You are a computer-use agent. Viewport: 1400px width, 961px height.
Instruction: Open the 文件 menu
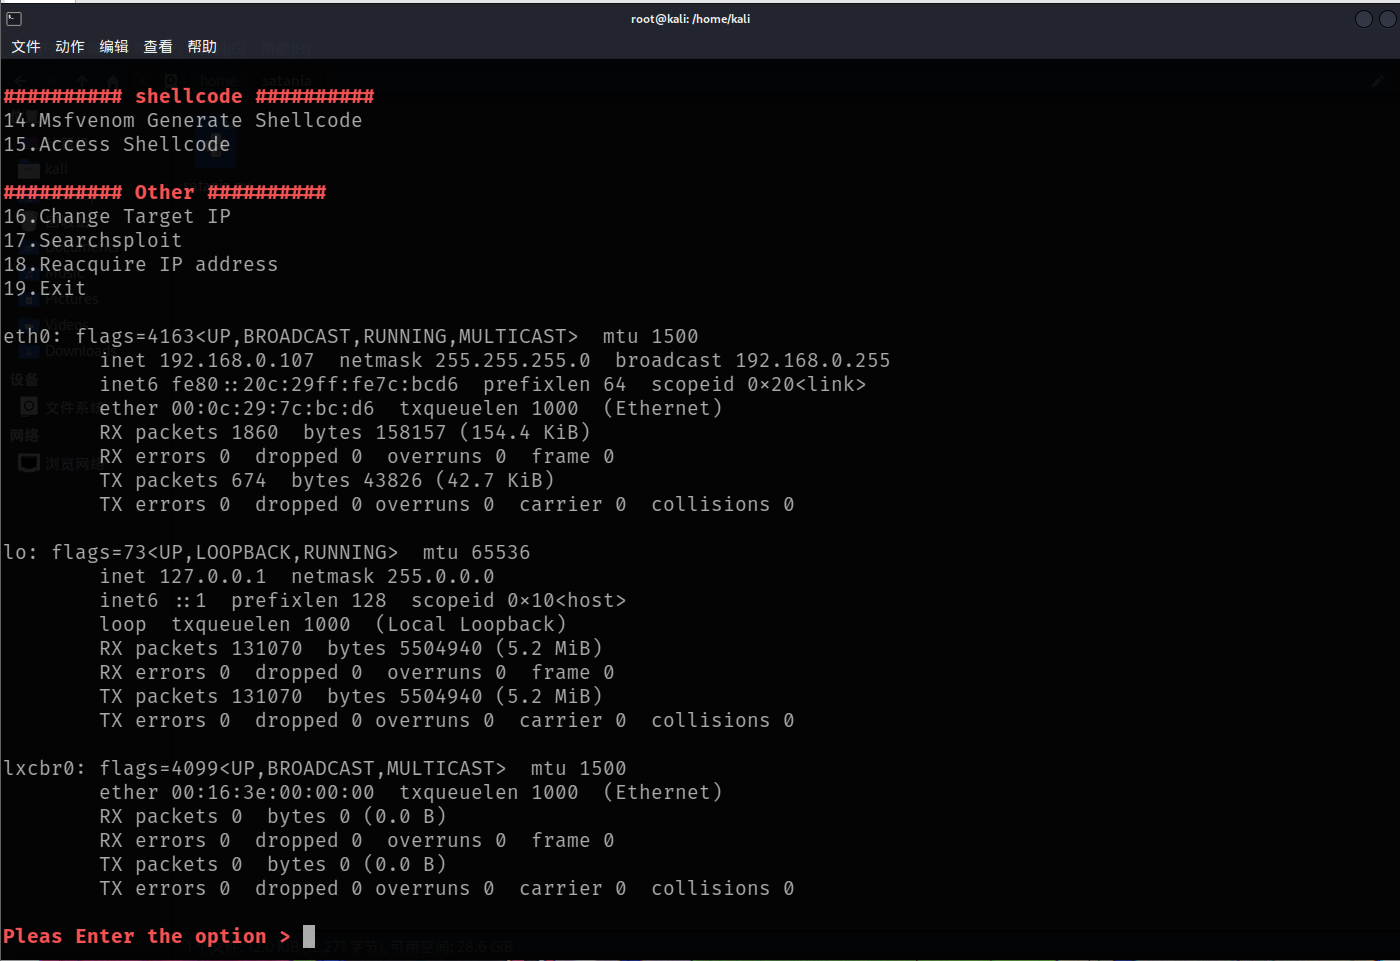26,47
